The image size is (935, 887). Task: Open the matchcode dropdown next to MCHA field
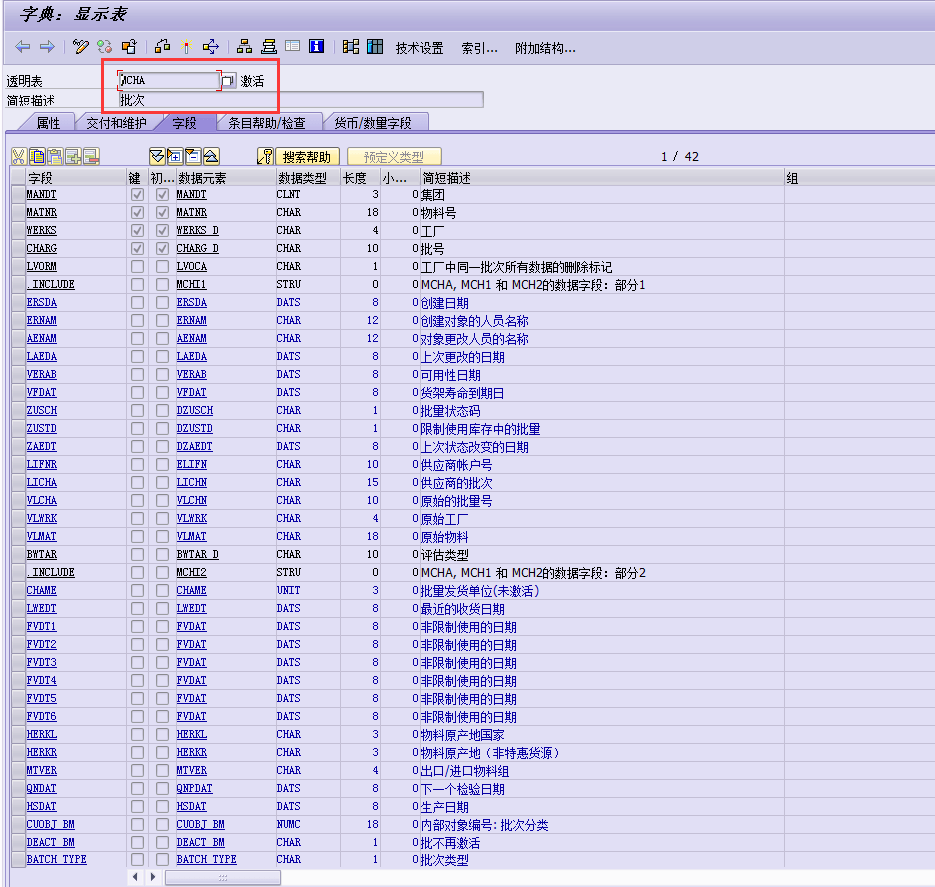tap(228, 79)
